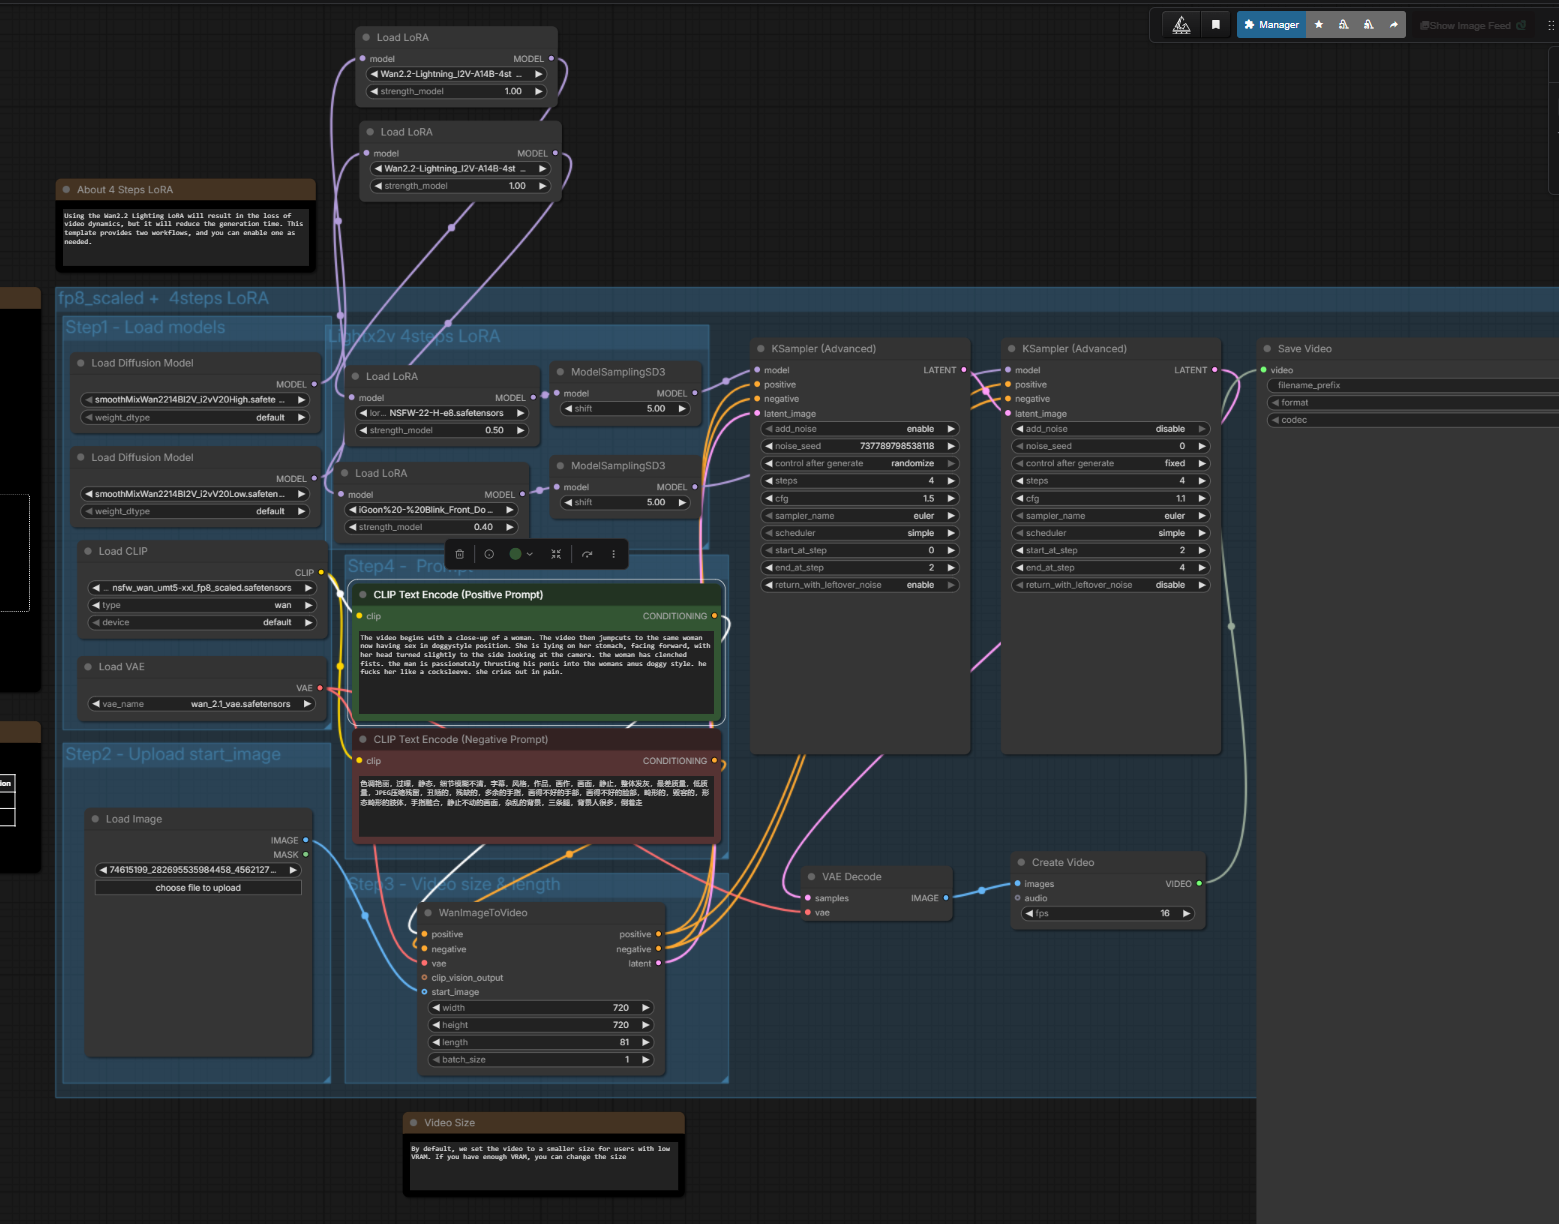Open control after generate combo showing randomize

(x=860, y=464)
